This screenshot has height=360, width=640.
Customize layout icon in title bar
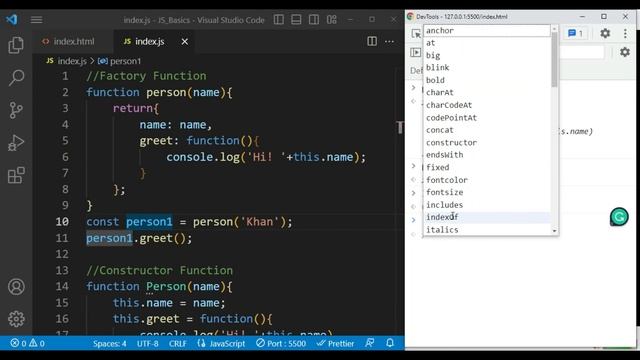click(331, 20)
